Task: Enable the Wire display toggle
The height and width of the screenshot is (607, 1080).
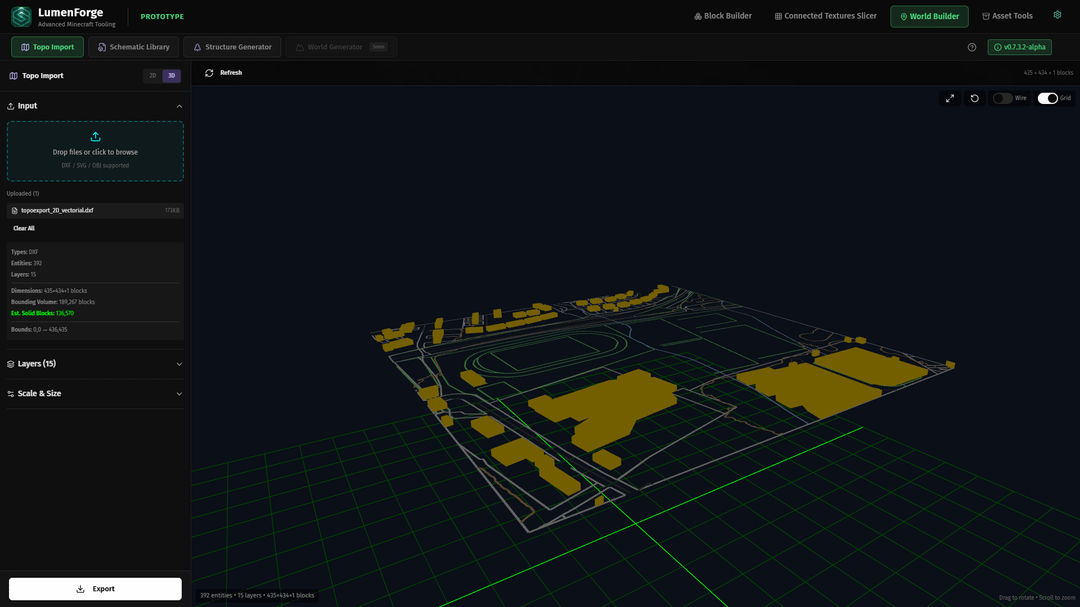Action: (x=1001, y=98)
